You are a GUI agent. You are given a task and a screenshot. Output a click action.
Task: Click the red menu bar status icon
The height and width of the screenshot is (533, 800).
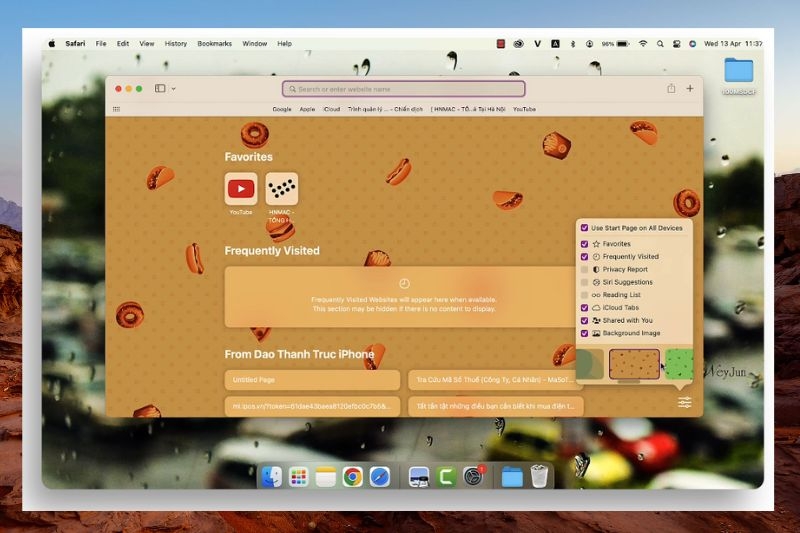click(501, 44)
